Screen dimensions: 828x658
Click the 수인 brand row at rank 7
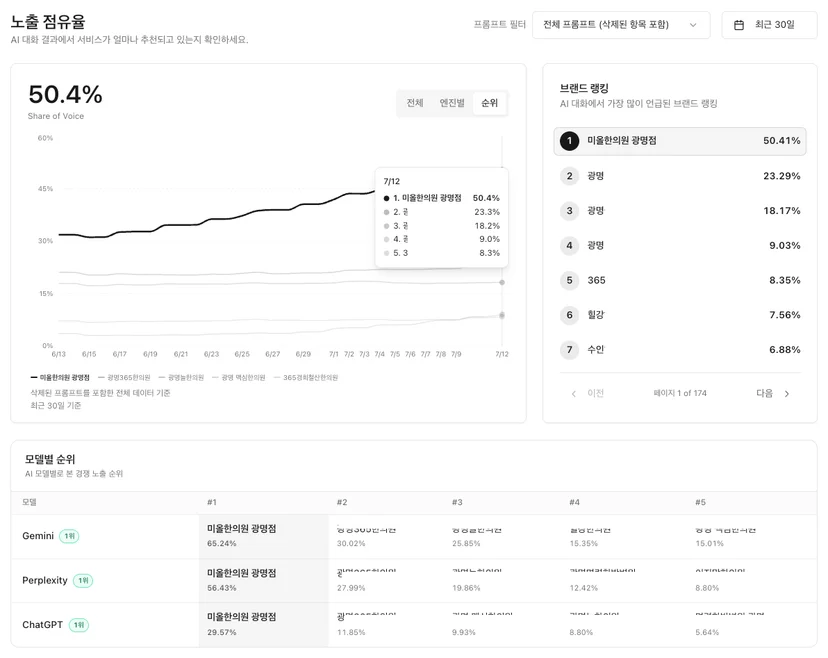point(680,350)
